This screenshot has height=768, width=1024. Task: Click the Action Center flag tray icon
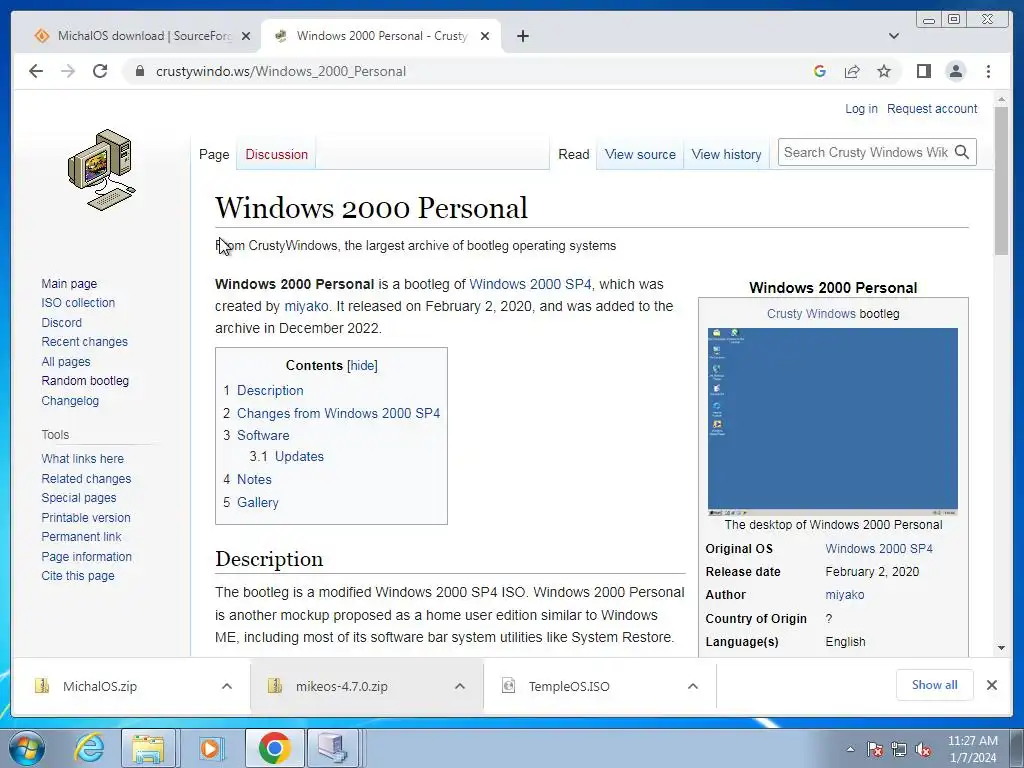[875, 749]
